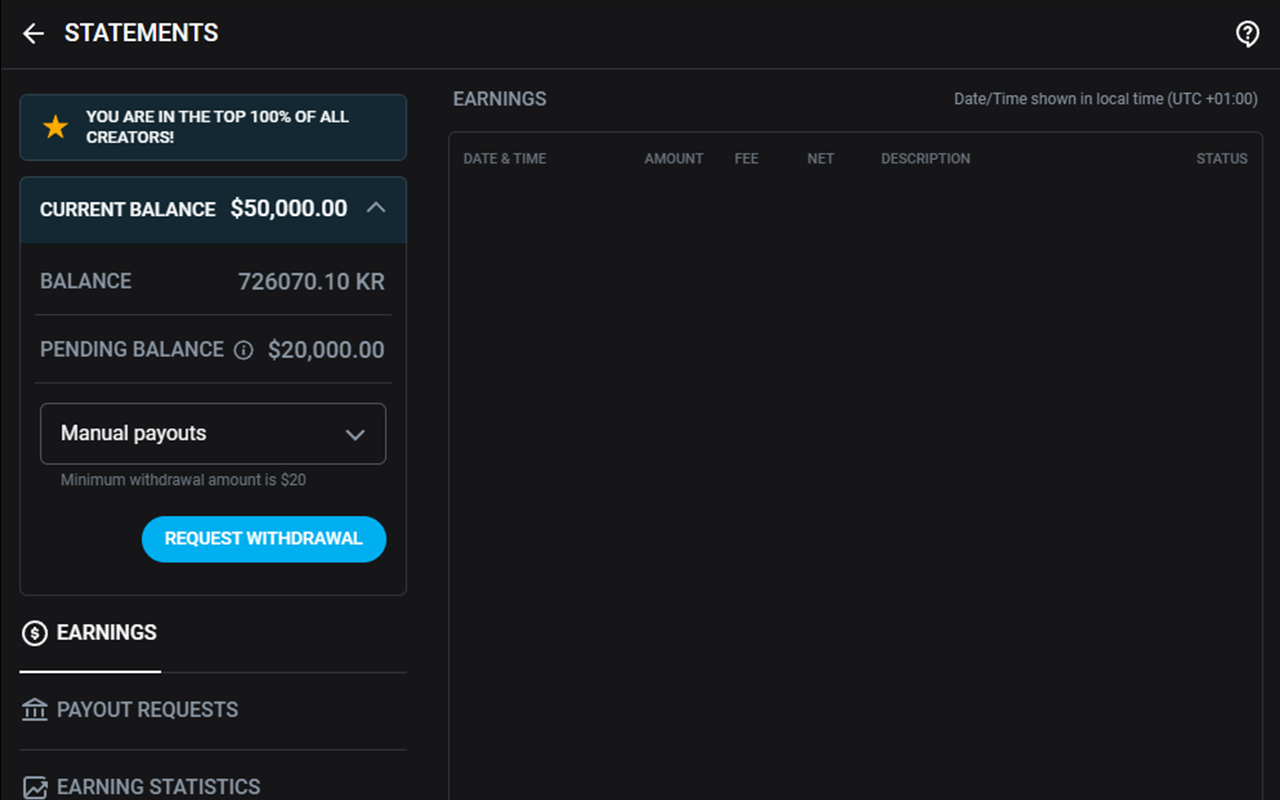Click the top 100% of creators banner
The height and width of the screenshot is (800, 1280).
click(x=213, y=127)
